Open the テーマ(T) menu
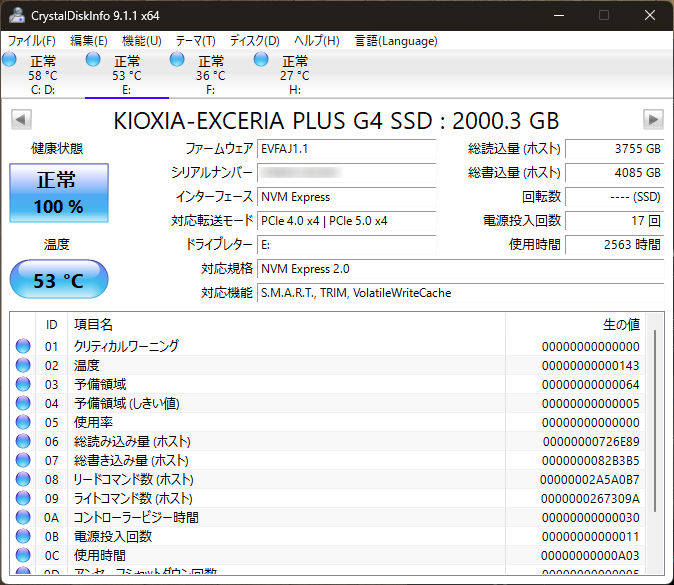The width and height of the screenshot is (674, 585). pyautogui.click(x=195, y=41)
